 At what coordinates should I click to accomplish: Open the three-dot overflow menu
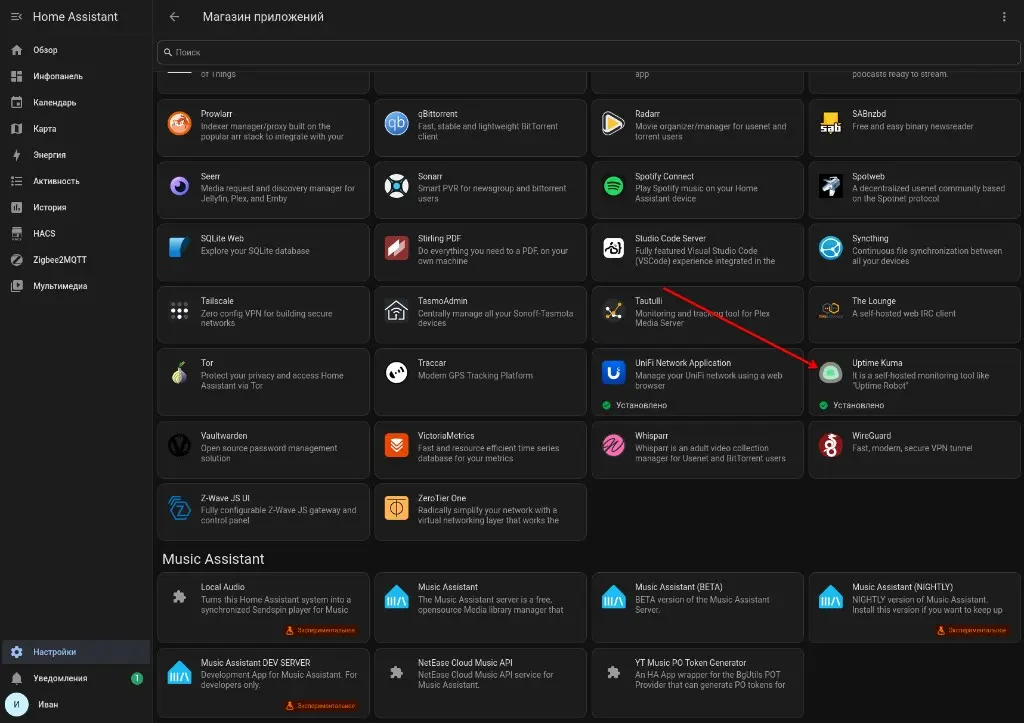click(x=1004, y=16)
